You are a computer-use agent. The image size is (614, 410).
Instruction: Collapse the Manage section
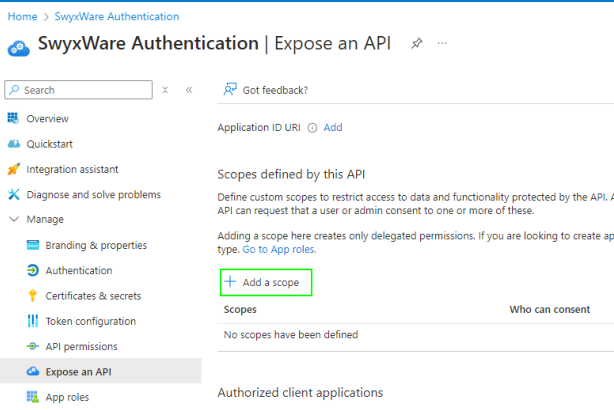[14, 219]
